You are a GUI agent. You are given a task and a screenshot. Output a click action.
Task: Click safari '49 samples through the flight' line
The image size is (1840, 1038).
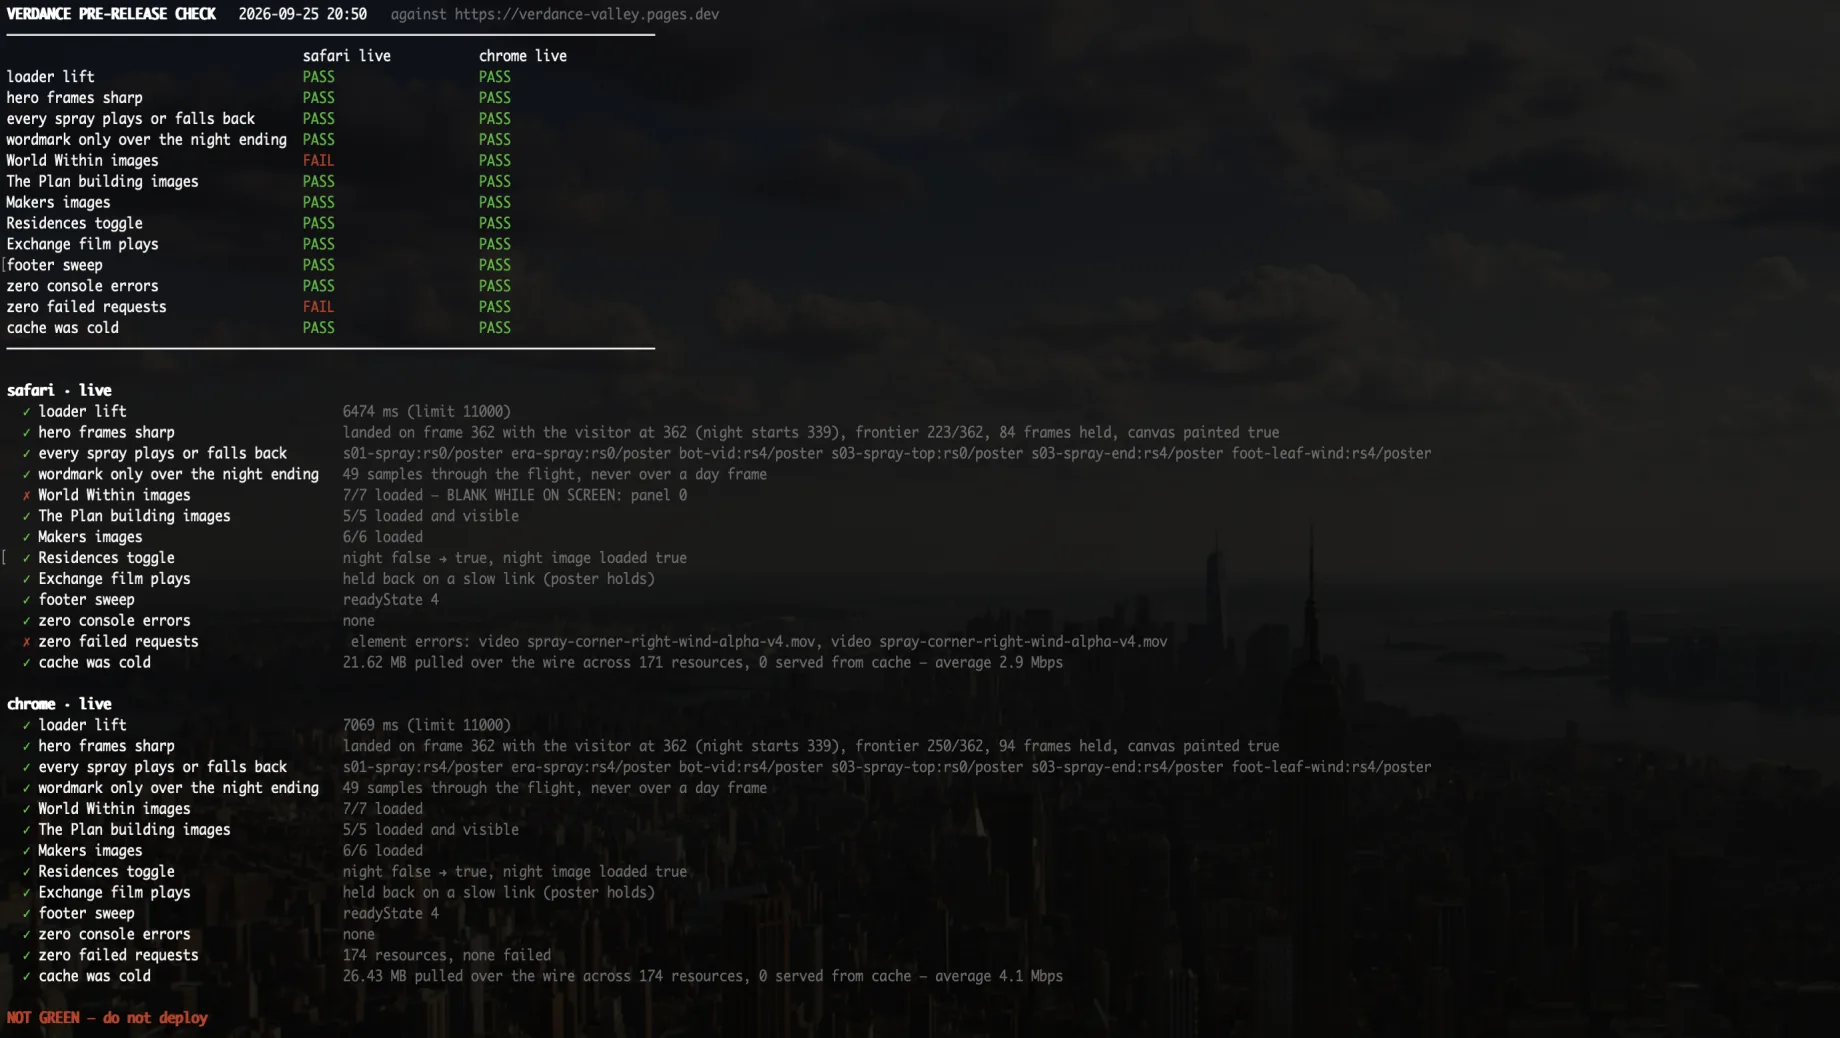coord(554,474)
